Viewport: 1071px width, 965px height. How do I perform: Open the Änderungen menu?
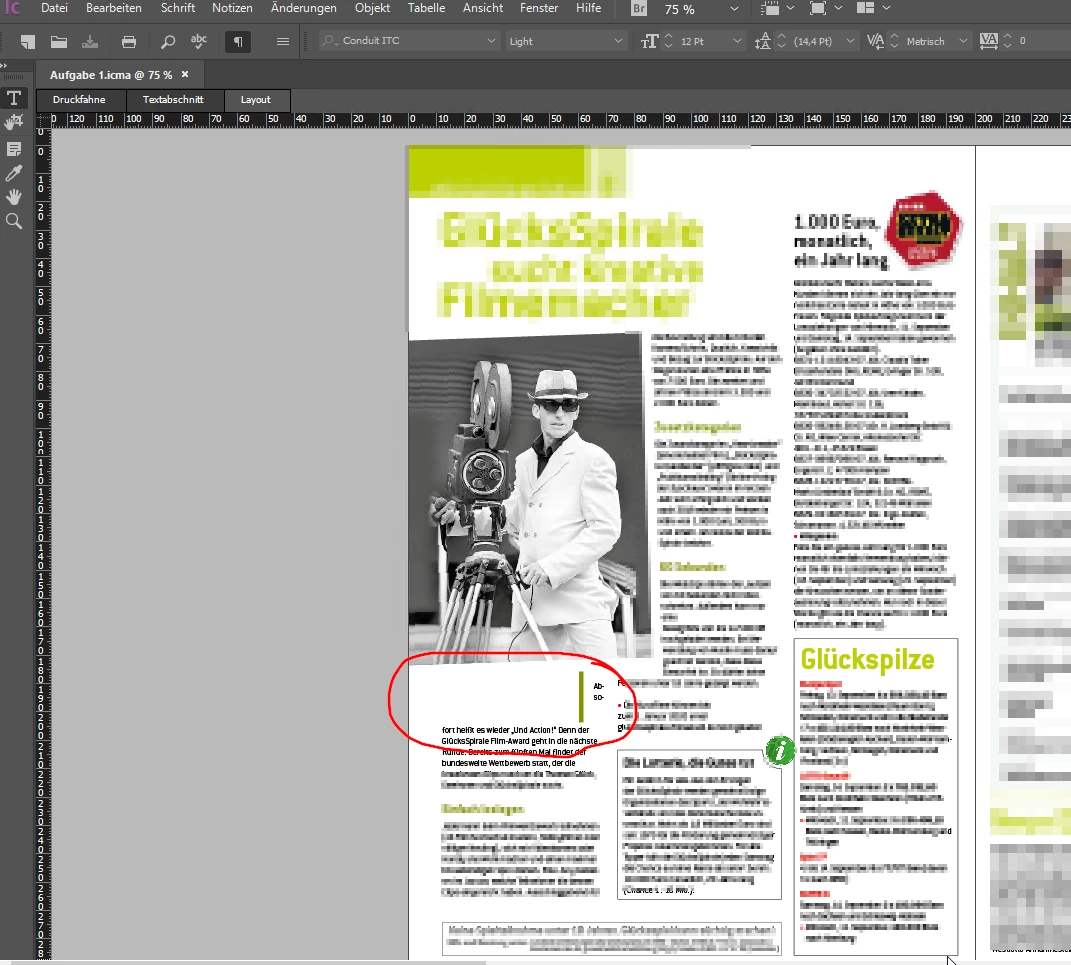point(304,8)
